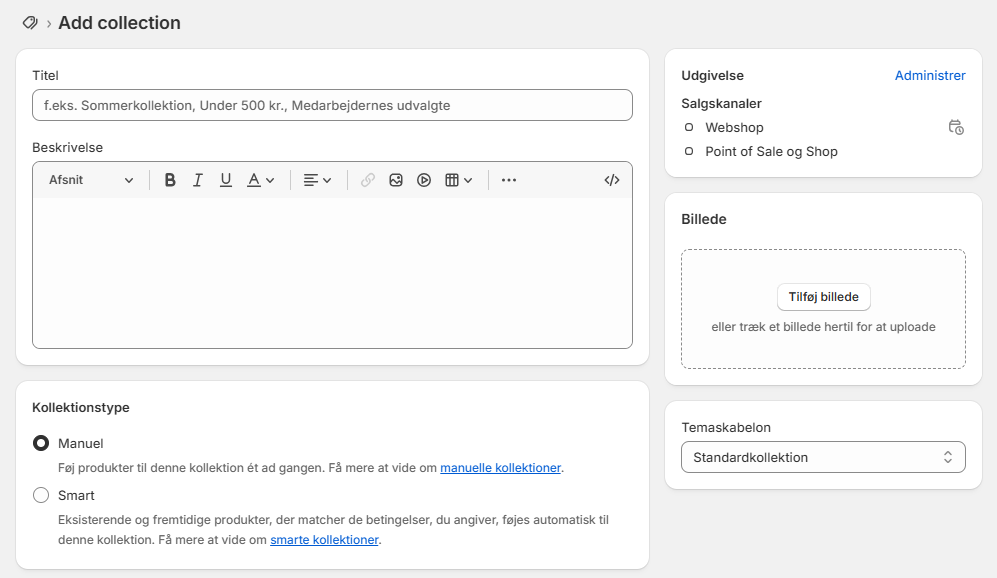
Task: Apply underline formatting
Action: tap(226, 180)
